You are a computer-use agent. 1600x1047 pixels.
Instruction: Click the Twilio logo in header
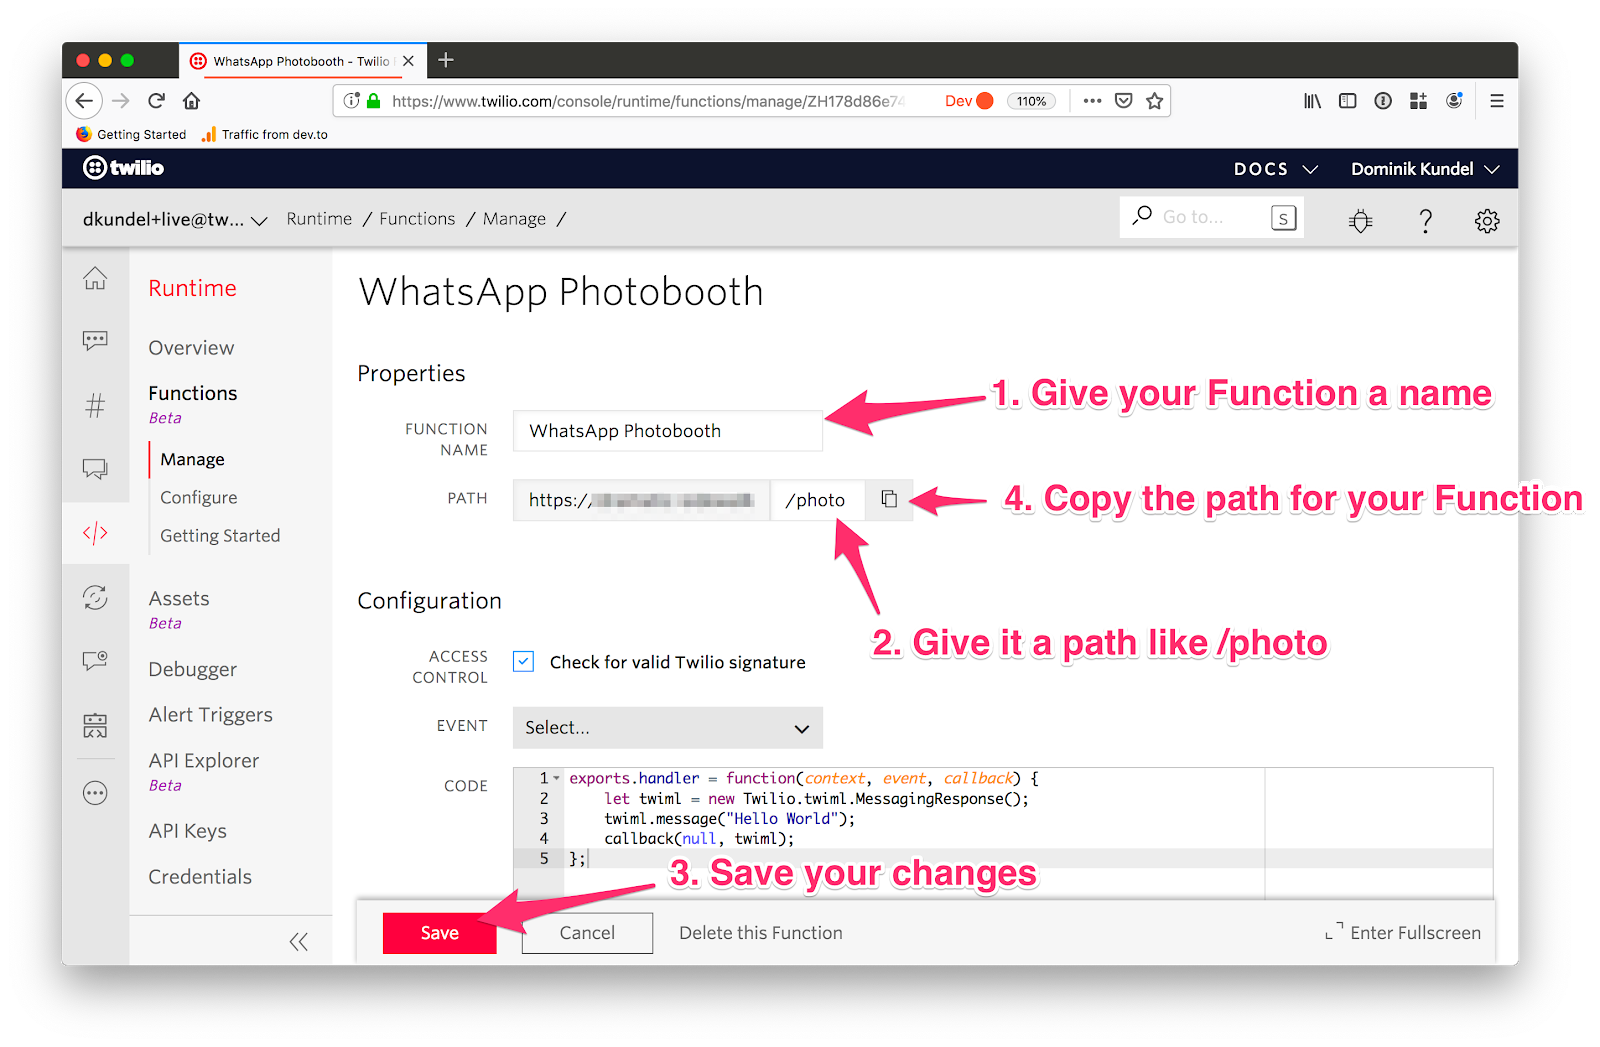point(123,168)
